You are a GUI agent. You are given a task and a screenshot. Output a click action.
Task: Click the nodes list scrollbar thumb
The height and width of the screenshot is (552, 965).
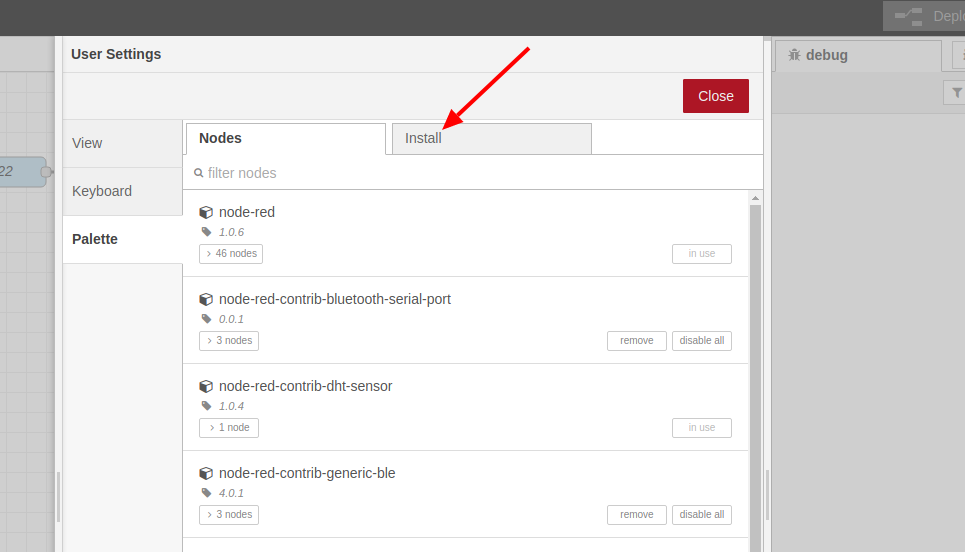[x=755, y=378]
